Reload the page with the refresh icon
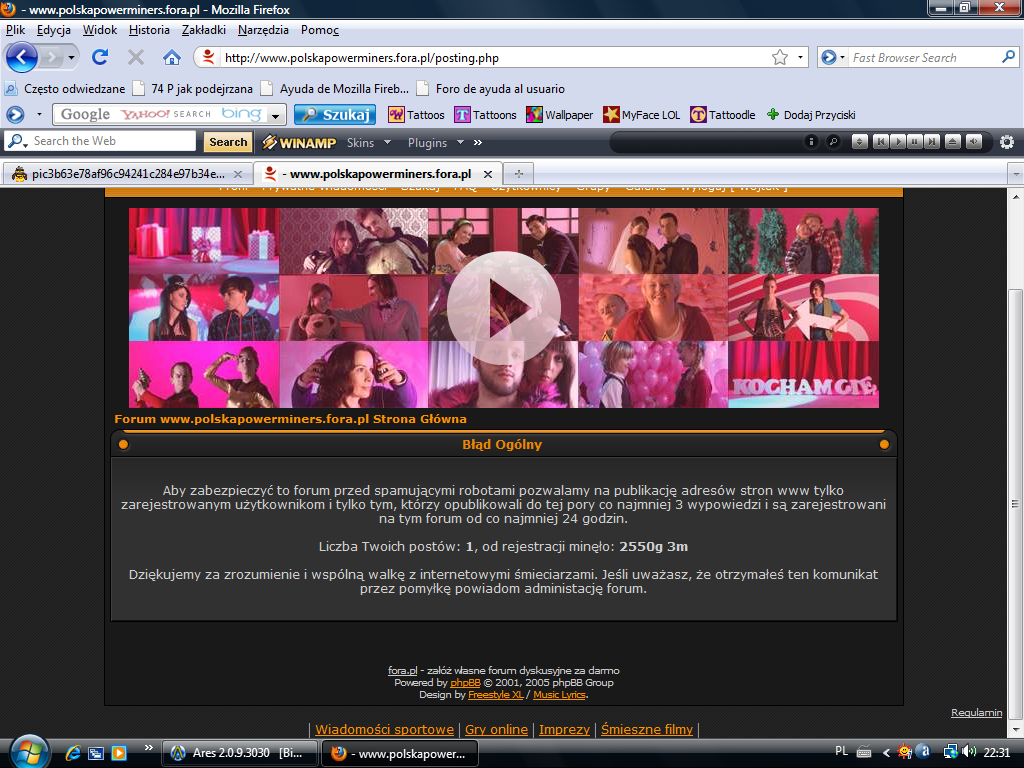 (x=98, y=57)
